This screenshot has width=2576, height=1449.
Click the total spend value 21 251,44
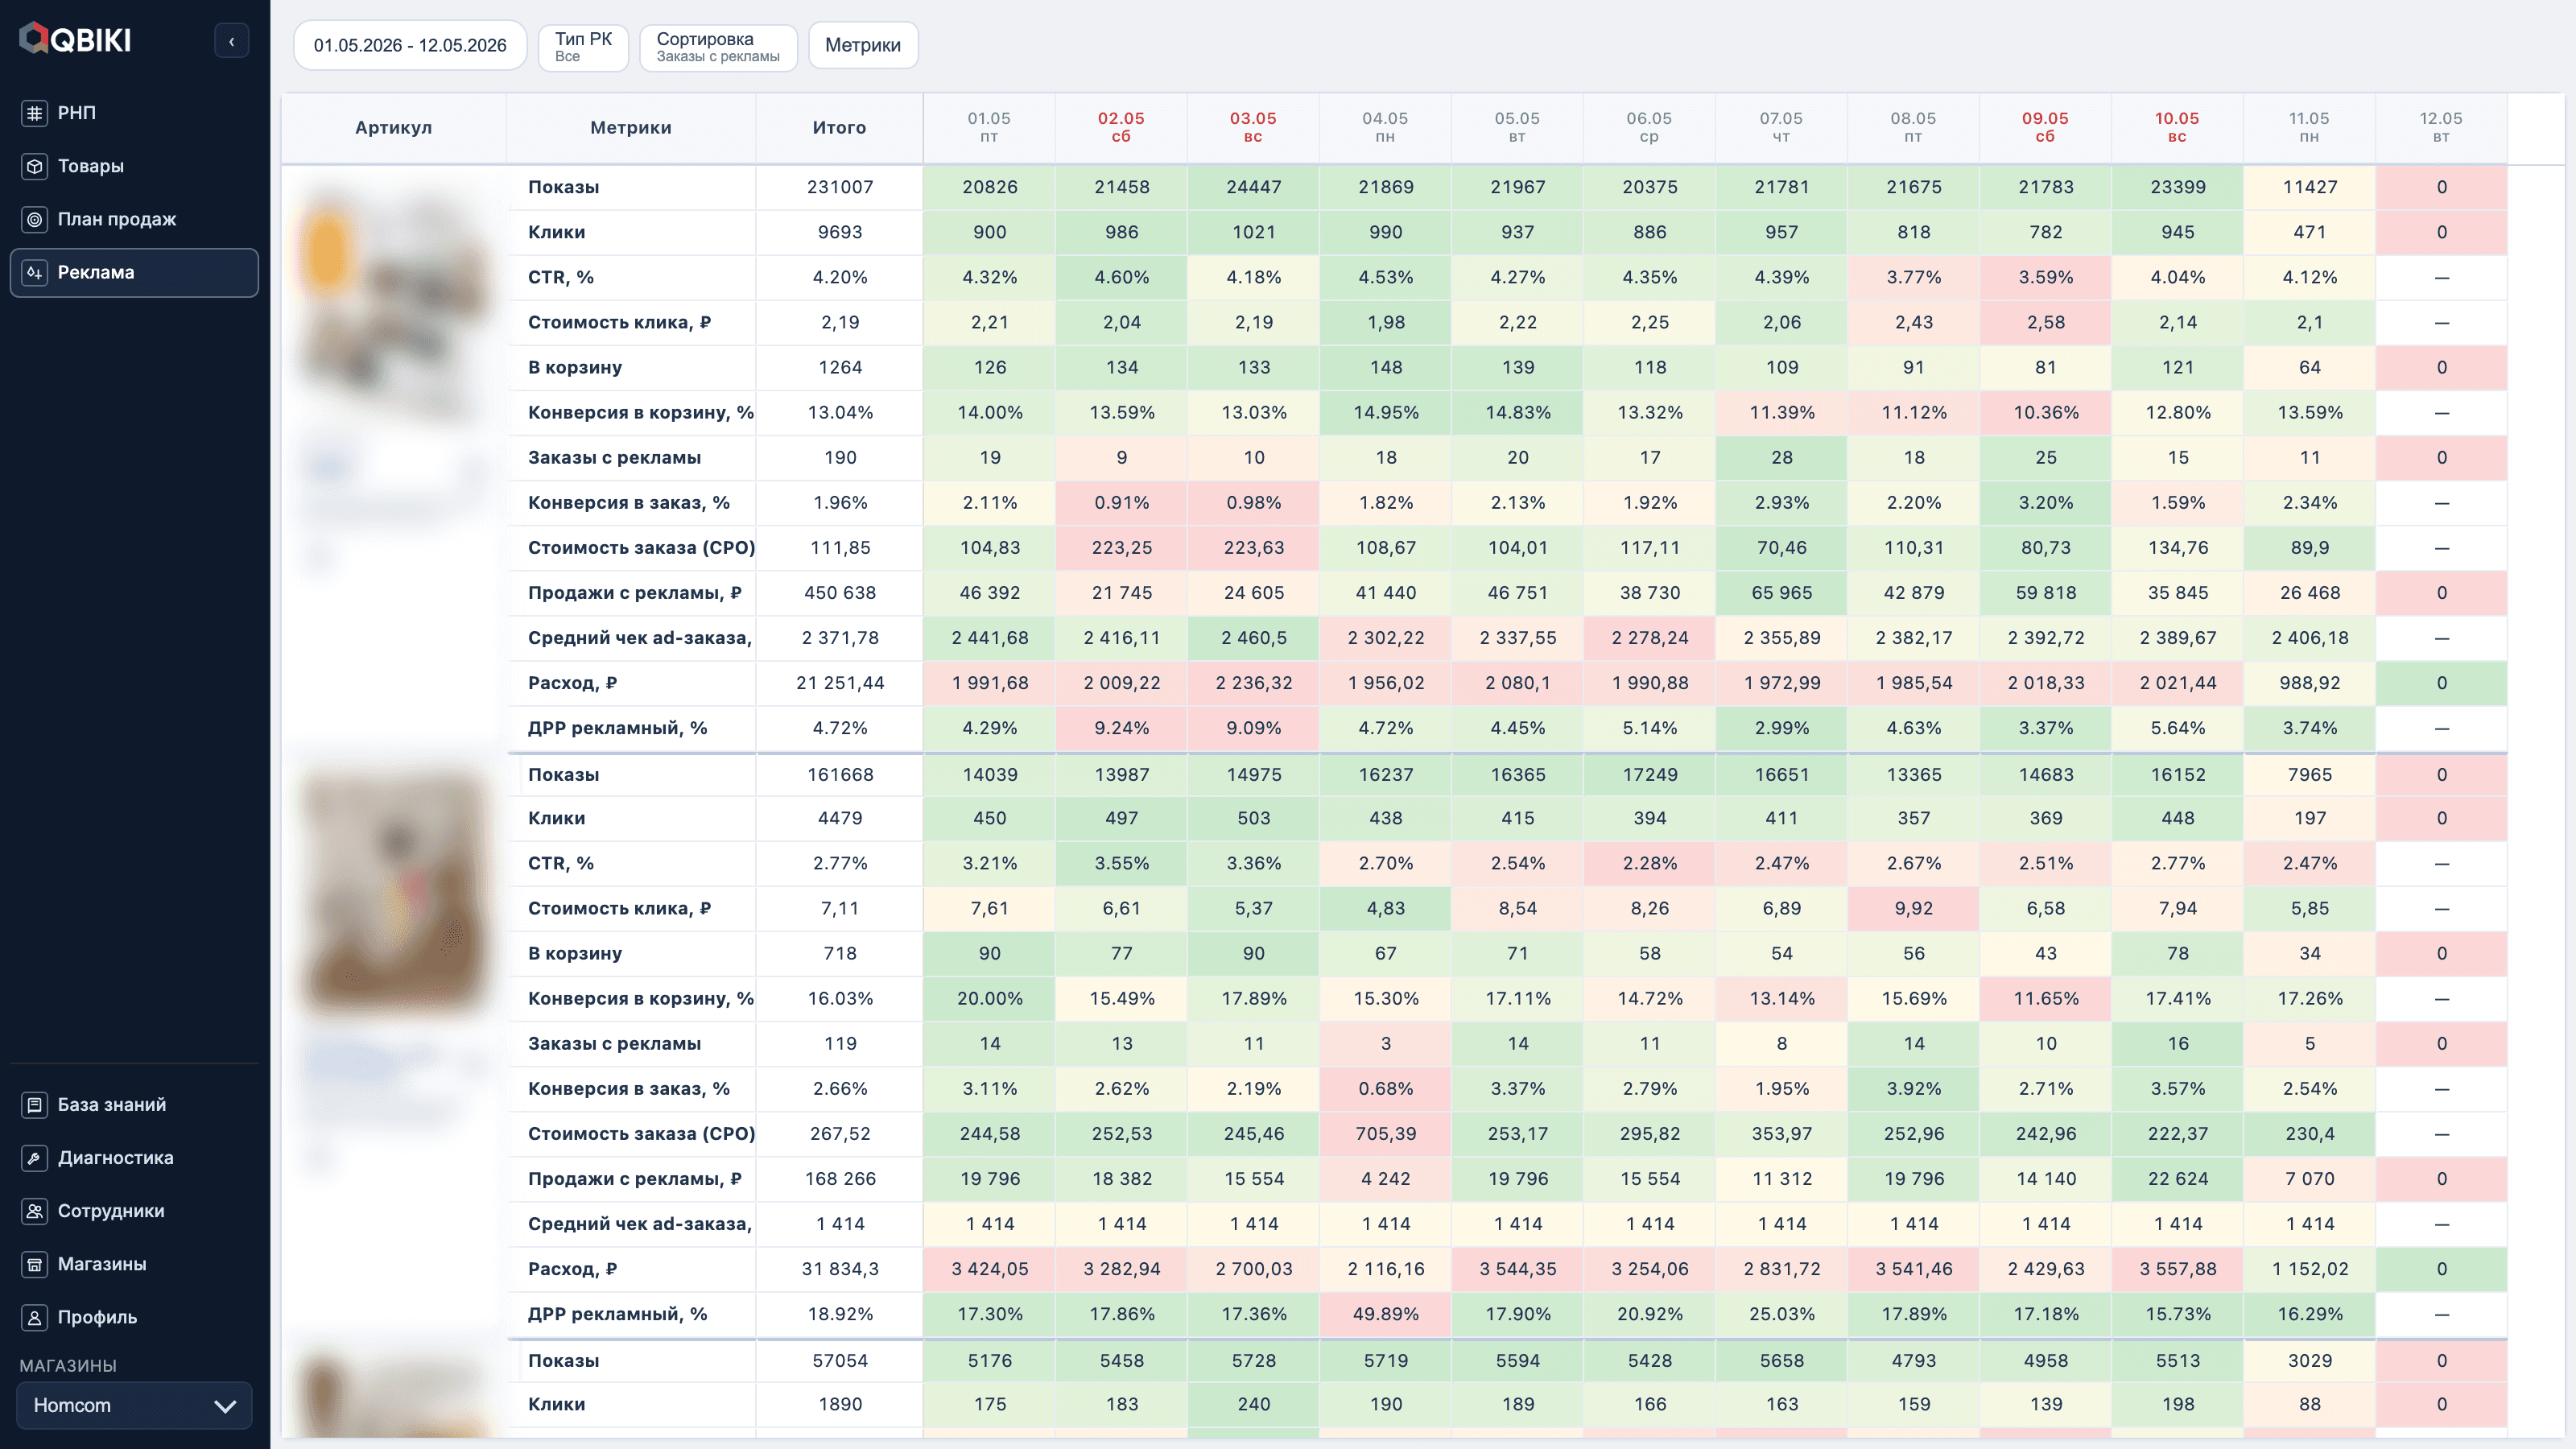(840, 683)
